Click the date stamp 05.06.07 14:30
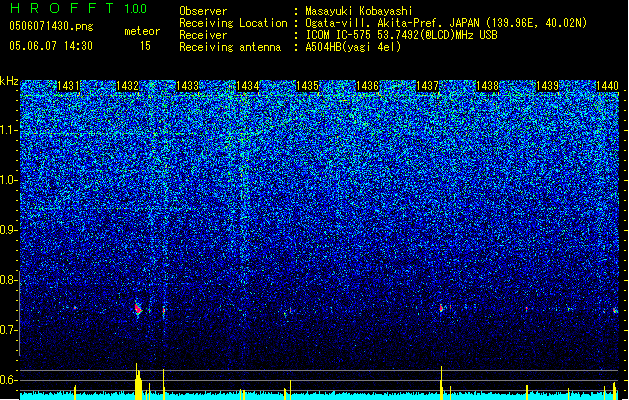Viewport: 629px width, 400px height. 51,46
